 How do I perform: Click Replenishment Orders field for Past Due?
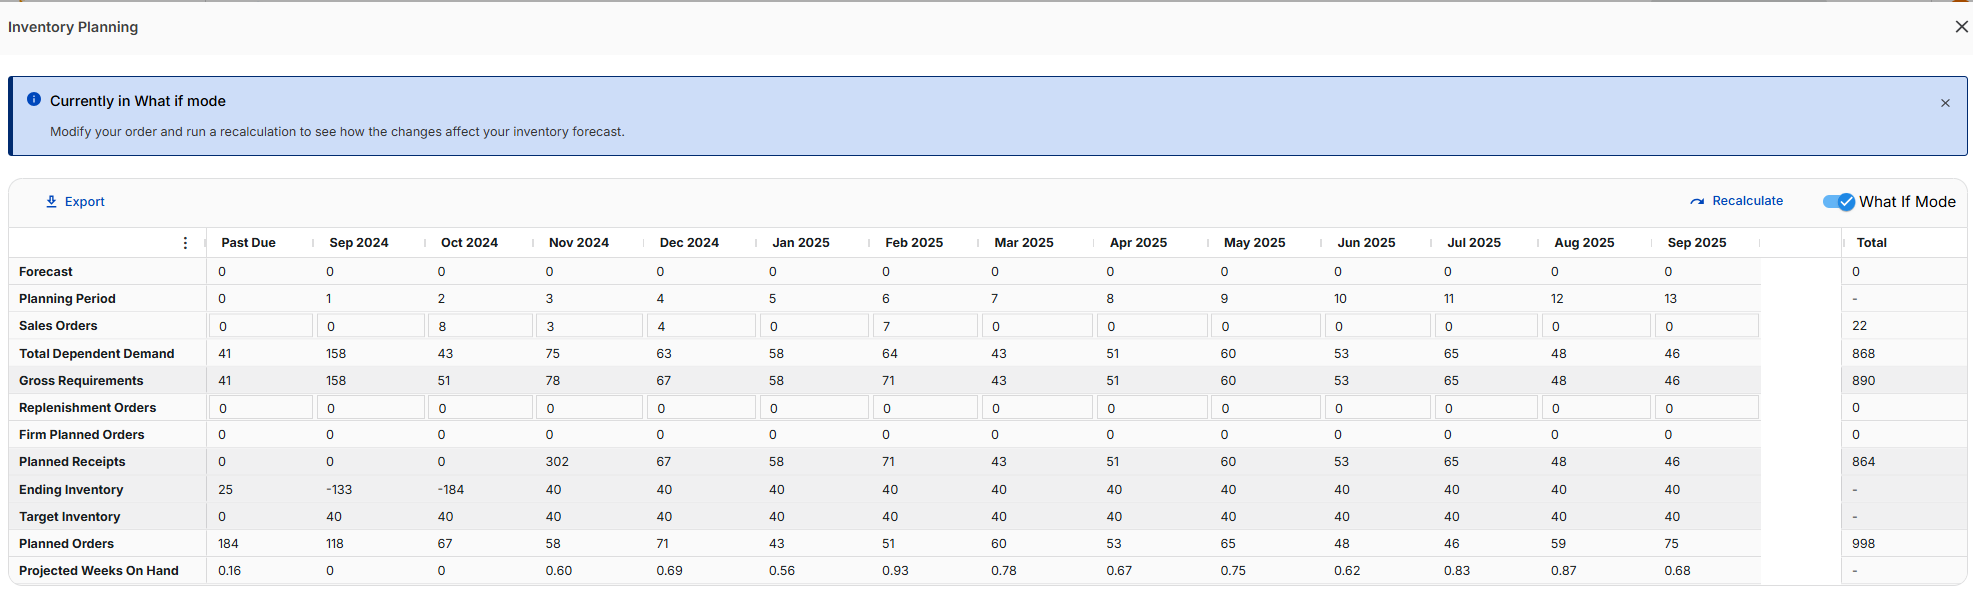pos(260,408)
